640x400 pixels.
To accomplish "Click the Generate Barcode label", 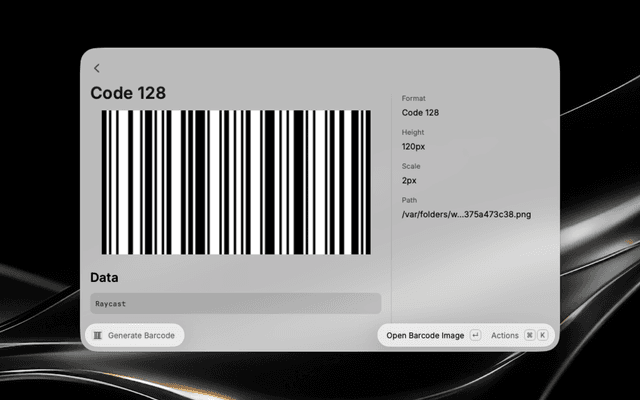I will [x=141, y=336].
